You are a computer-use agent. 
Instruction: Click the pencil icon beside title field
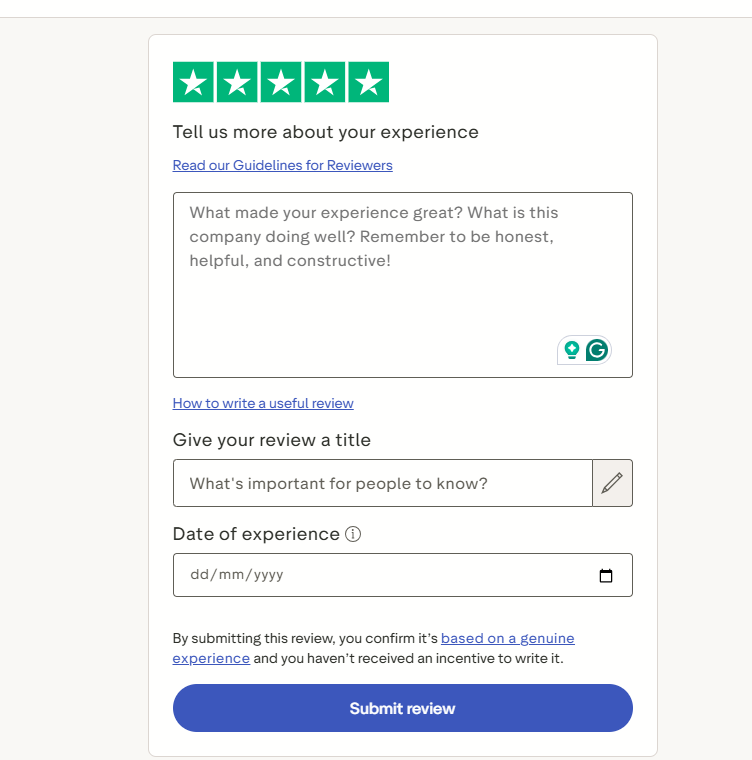pyautogui.click(x=612, y=483)
